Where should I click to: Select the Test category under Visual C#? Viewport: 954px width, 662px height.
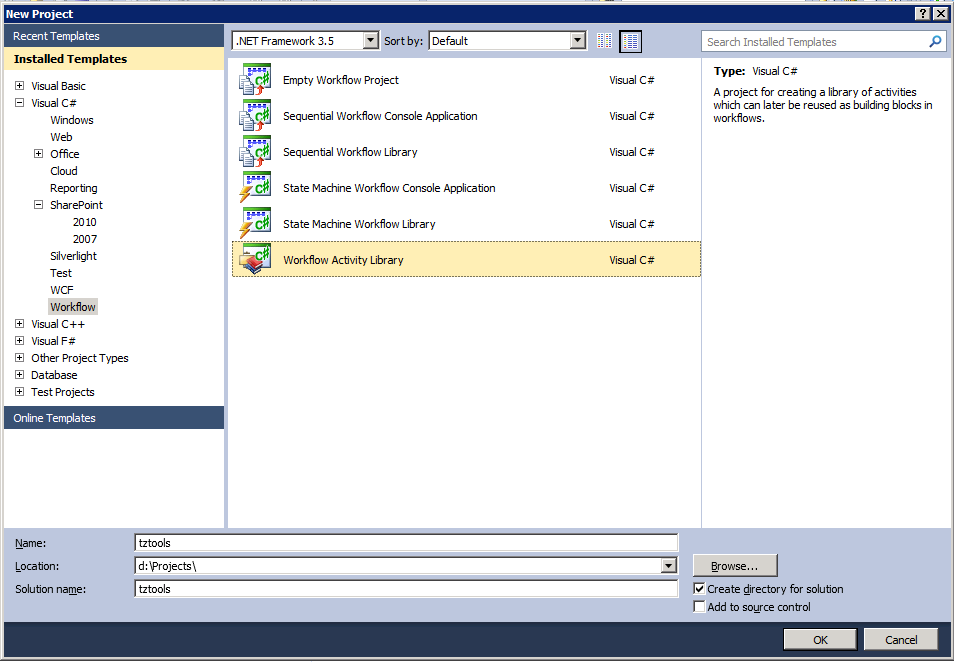pos(61,273)
